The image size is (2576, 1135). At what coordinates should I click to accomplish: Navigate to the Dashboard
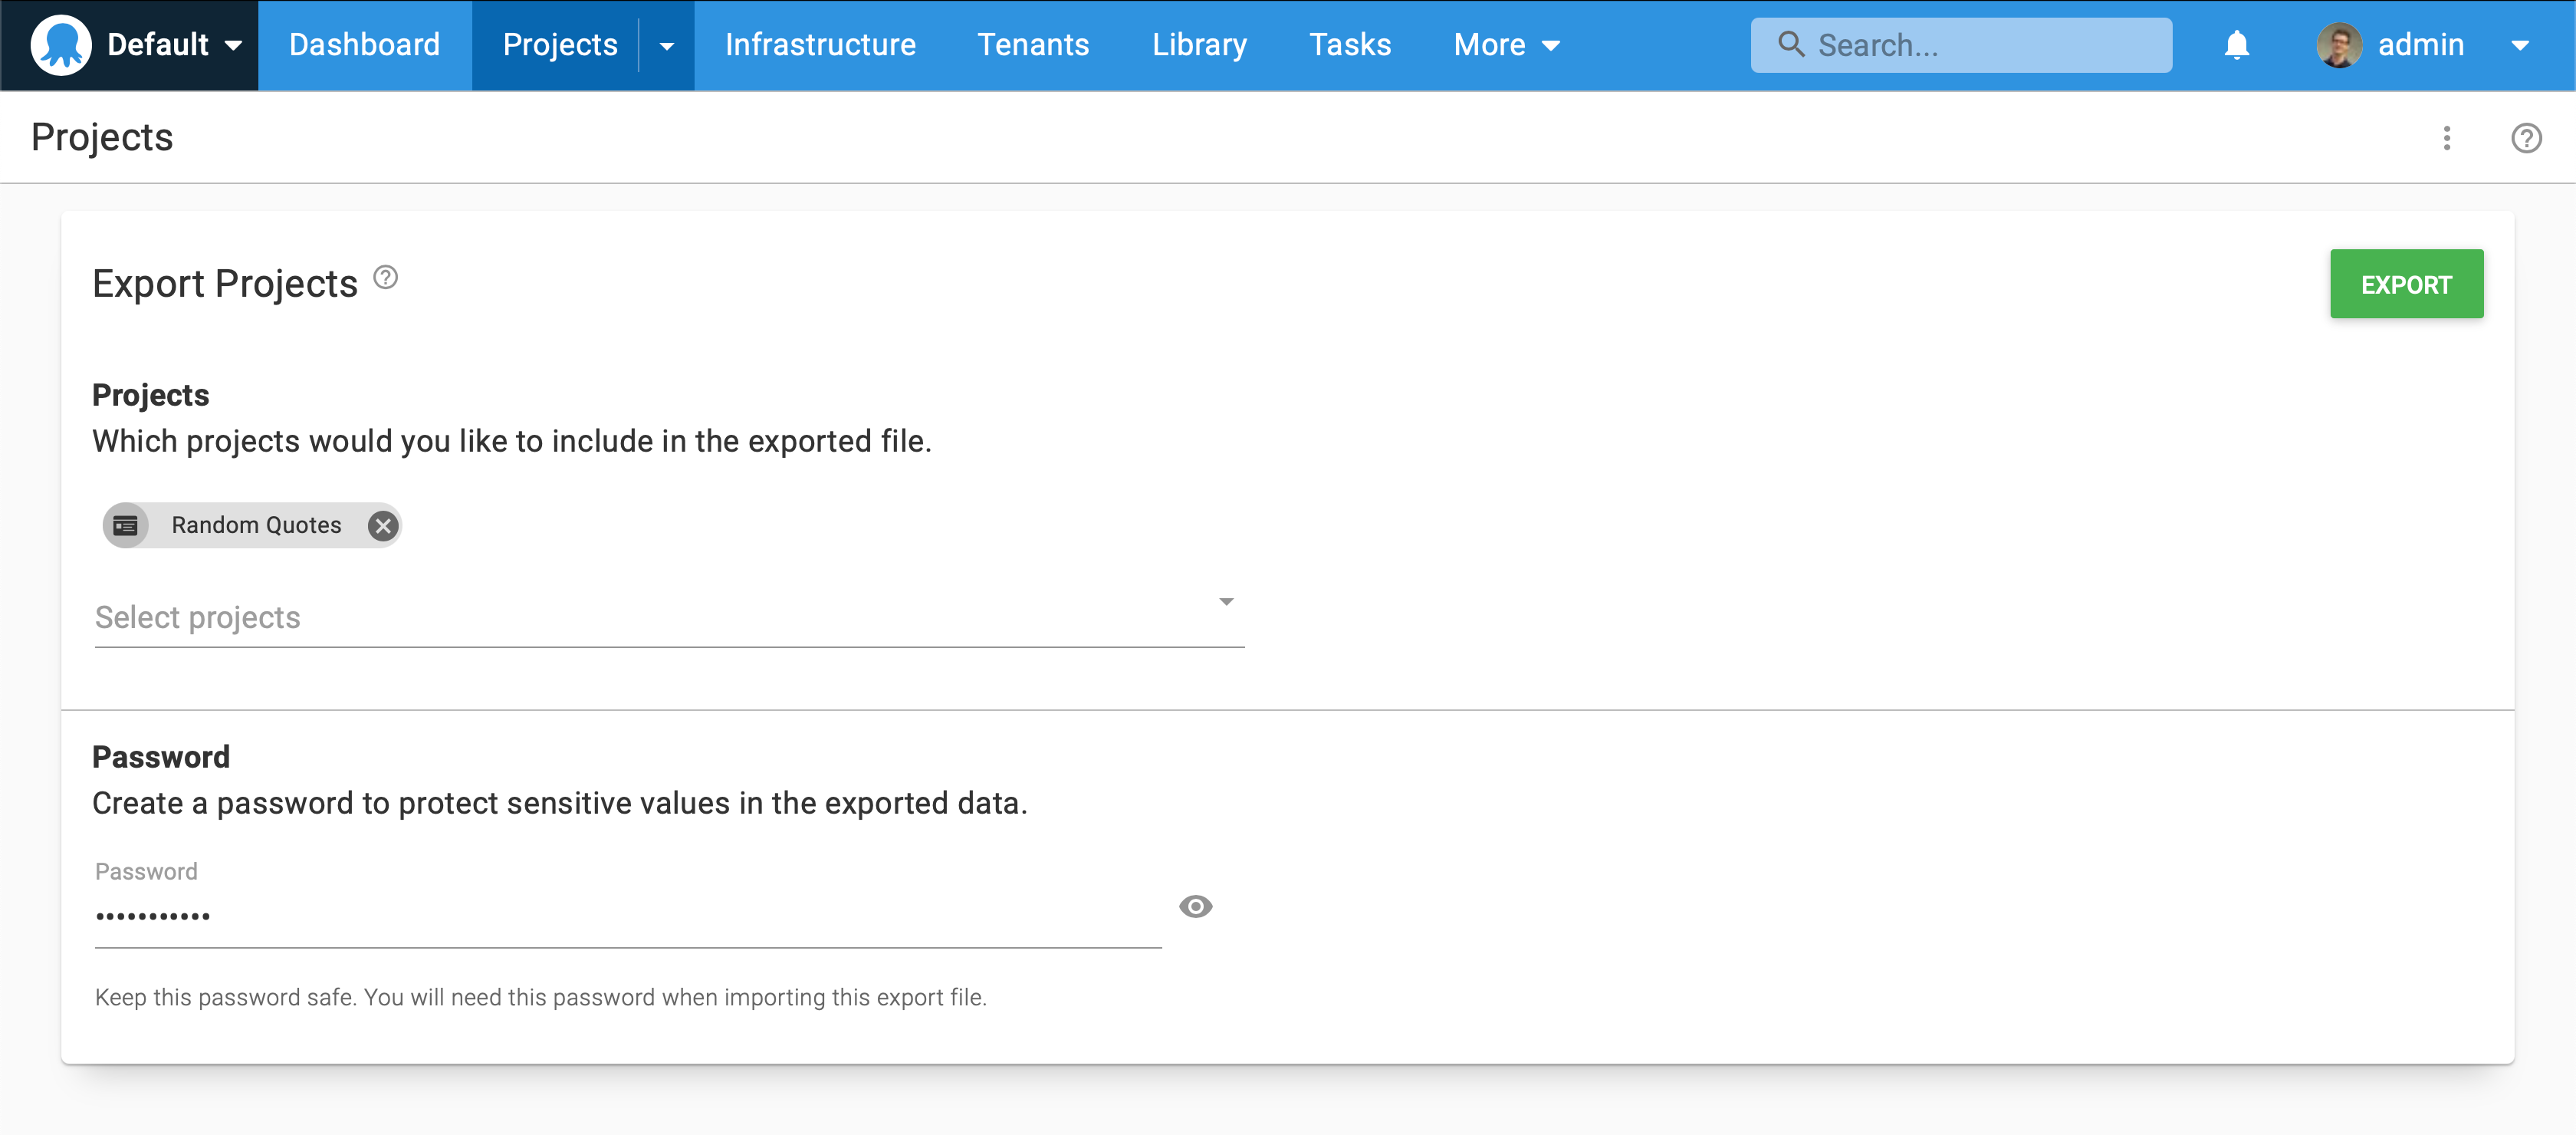[364, 45]
